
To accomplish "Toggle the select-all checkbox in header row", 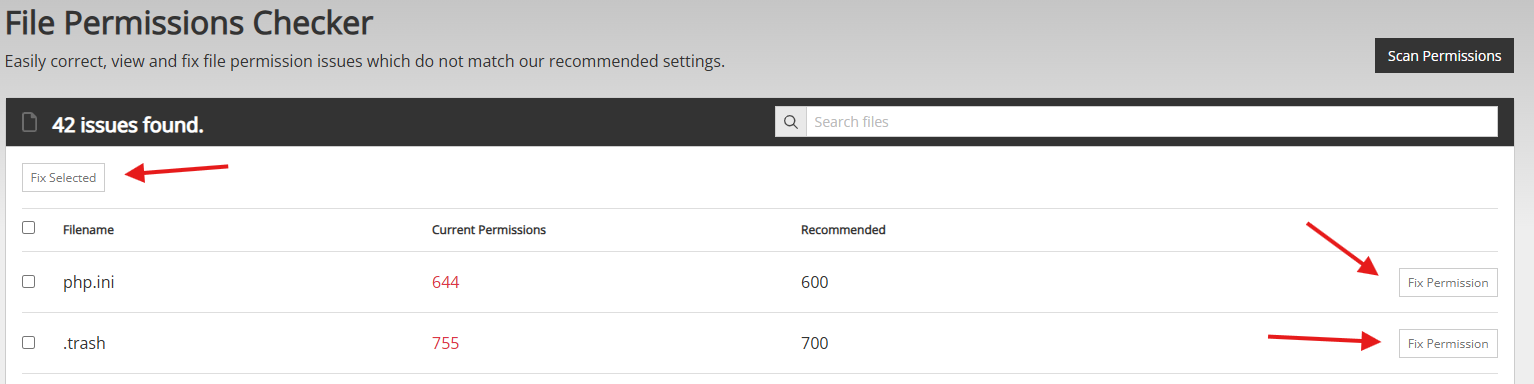I will 28,228.
